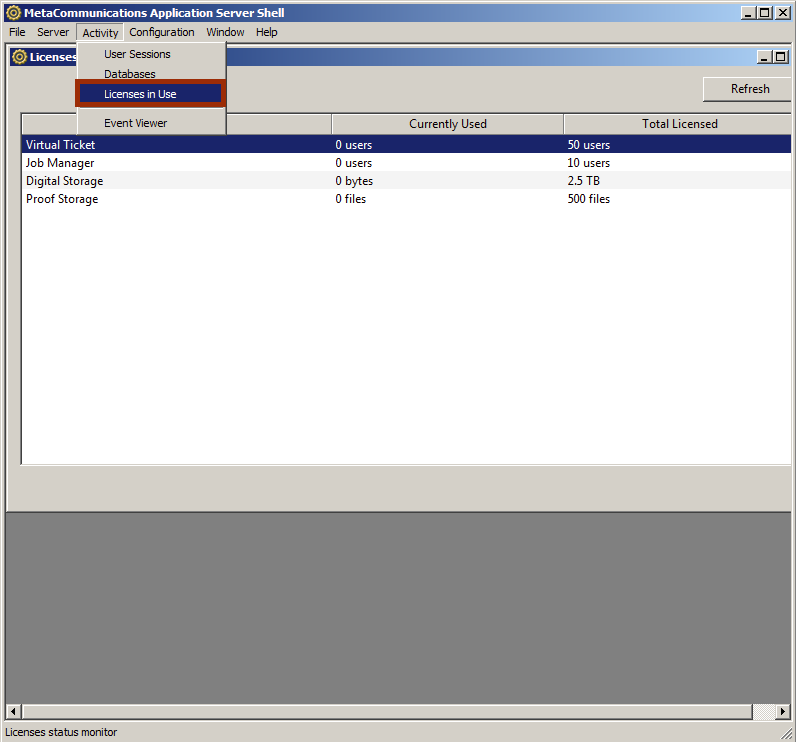This screenshot has height=742, width=796.
Task: Click the Refresh button
Action: (747, 89)
